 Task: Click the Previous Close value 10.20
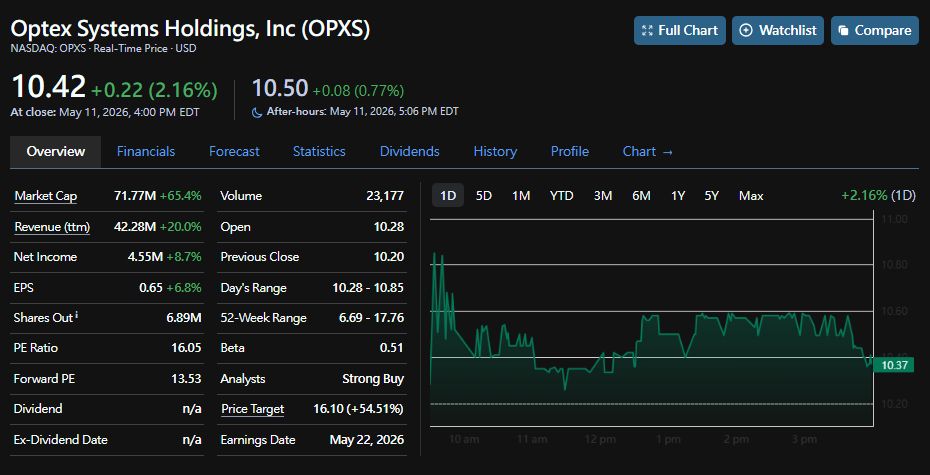click(390, 257)
